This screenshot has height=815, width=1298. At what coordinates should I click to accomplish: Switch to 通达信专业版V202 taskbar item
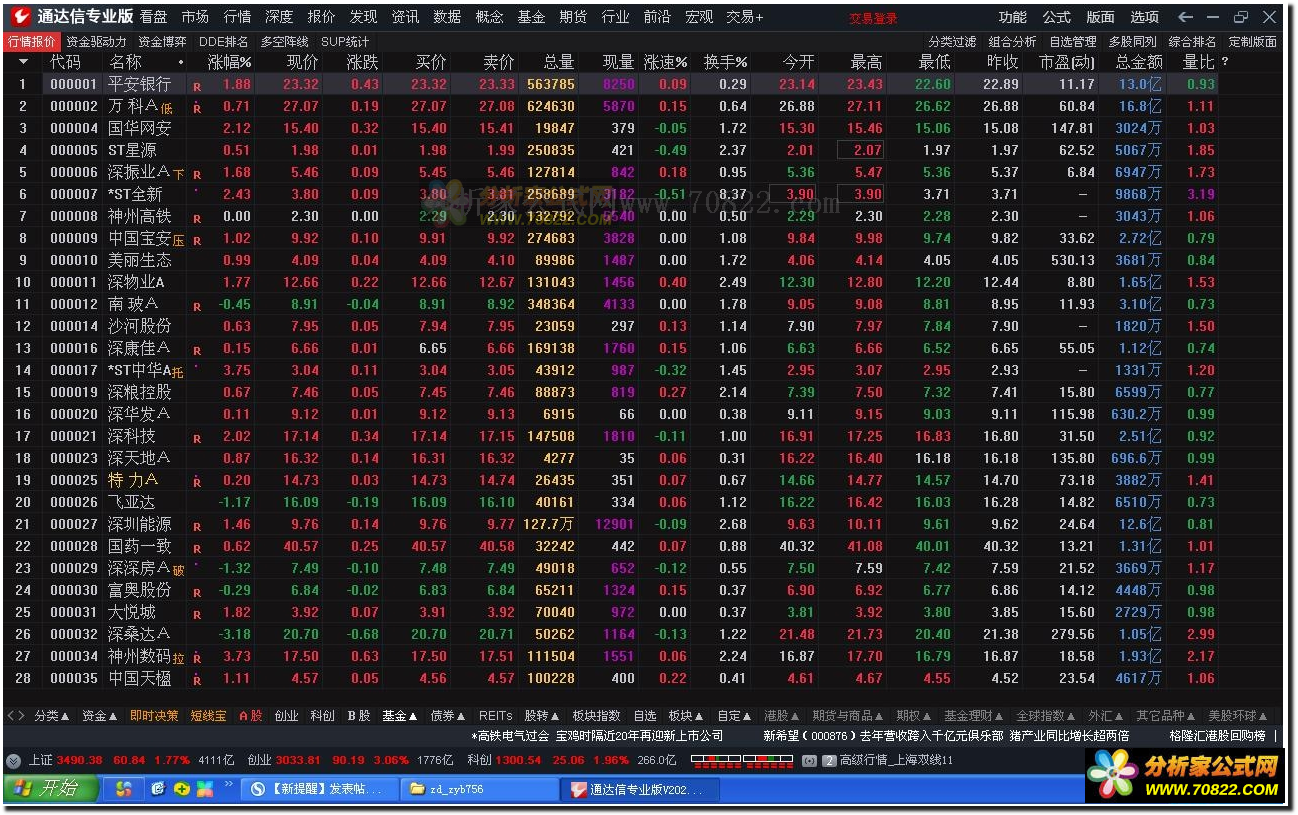[x=639, y=789]
